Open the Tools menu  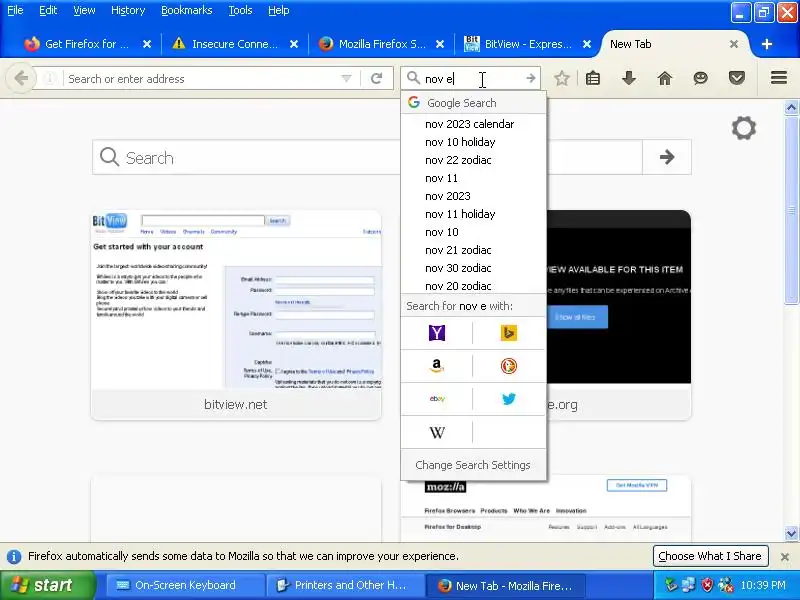pyautogui.click(x=240, y=10)
